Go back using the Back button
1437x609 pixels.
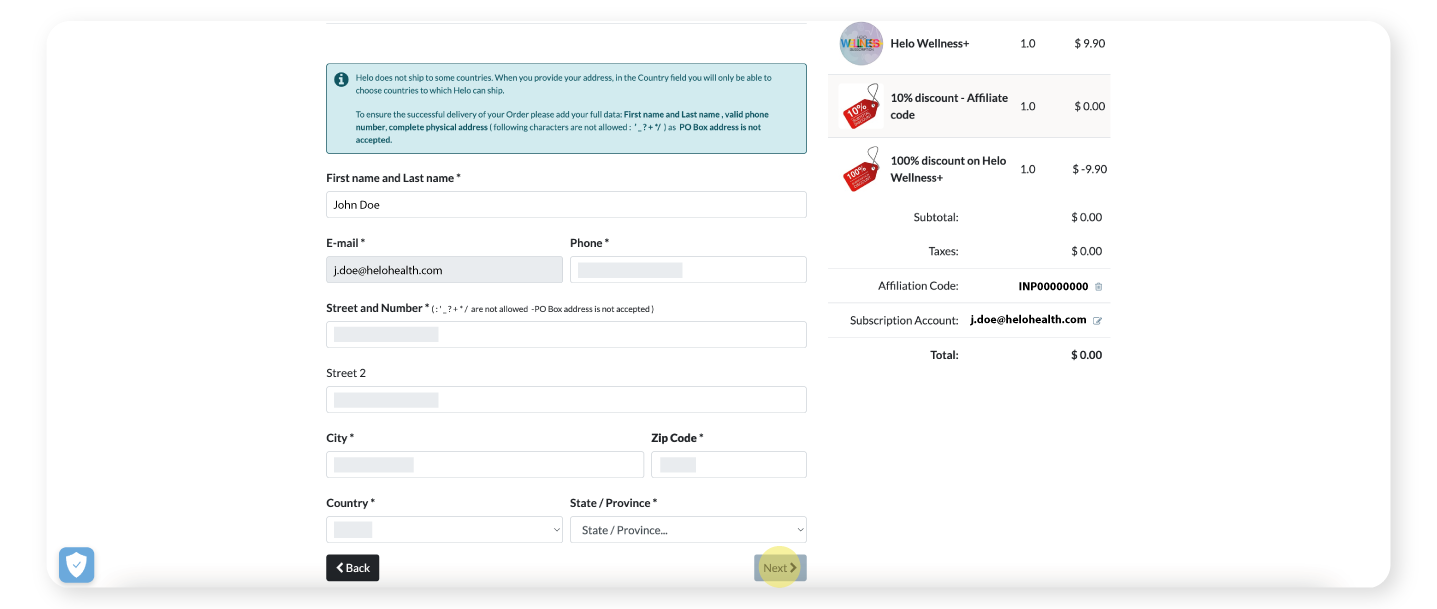click(352, 568)
